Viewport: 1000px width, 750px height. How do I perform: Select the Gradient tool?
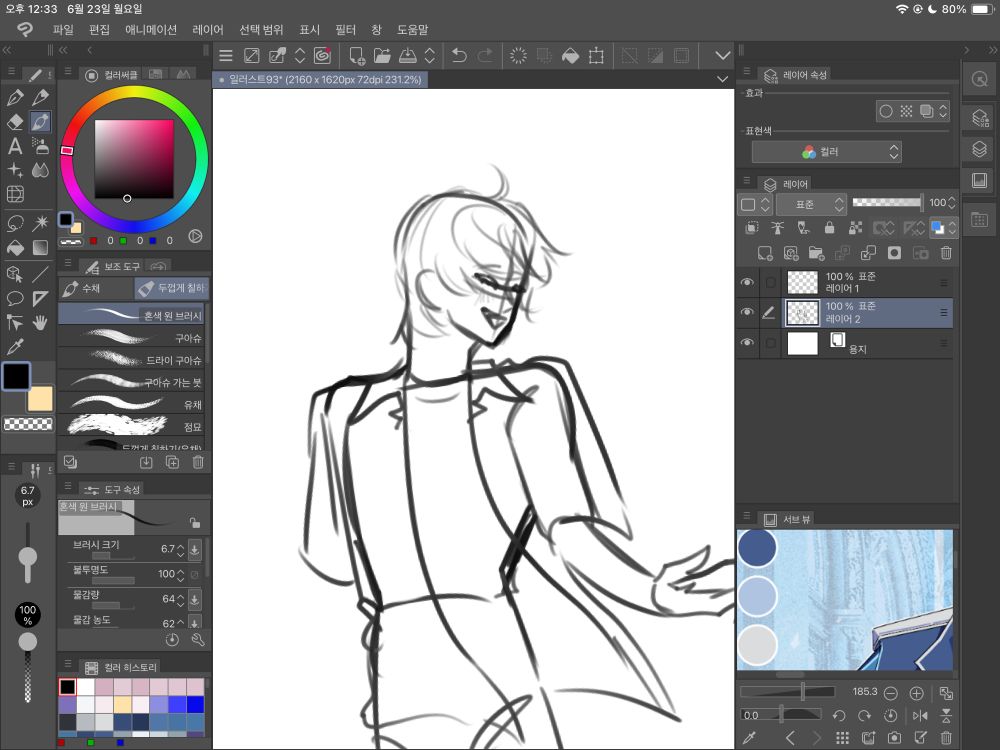[40, 247]
